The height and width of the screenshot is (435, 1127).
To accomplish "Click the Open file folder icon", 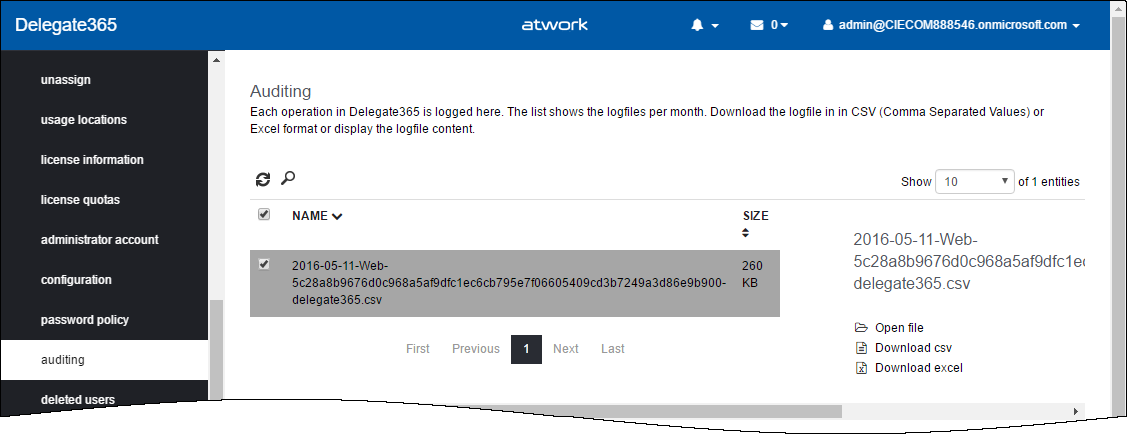I will pyautogui.click(x=861, y=328).
